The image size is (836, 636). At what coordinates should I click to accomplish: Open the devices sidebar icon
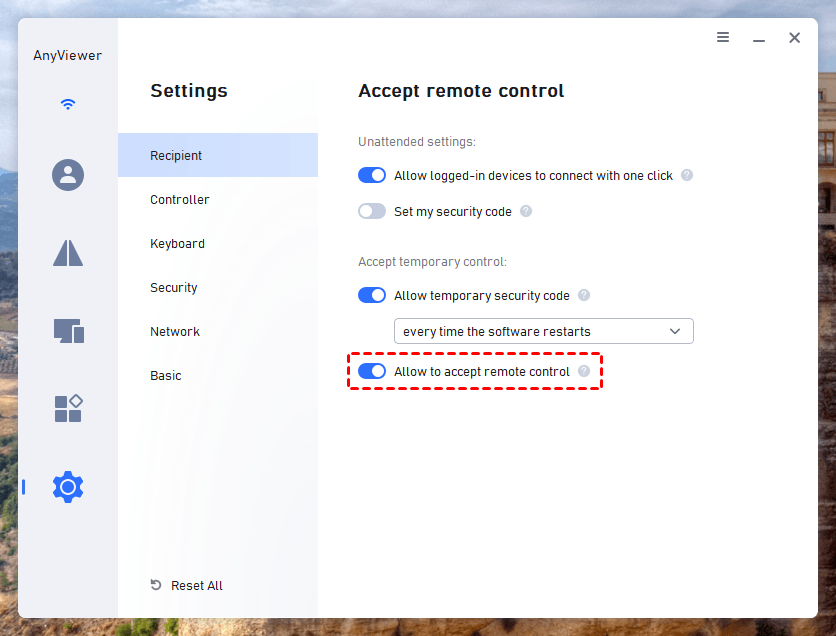(x=69, y=331)
